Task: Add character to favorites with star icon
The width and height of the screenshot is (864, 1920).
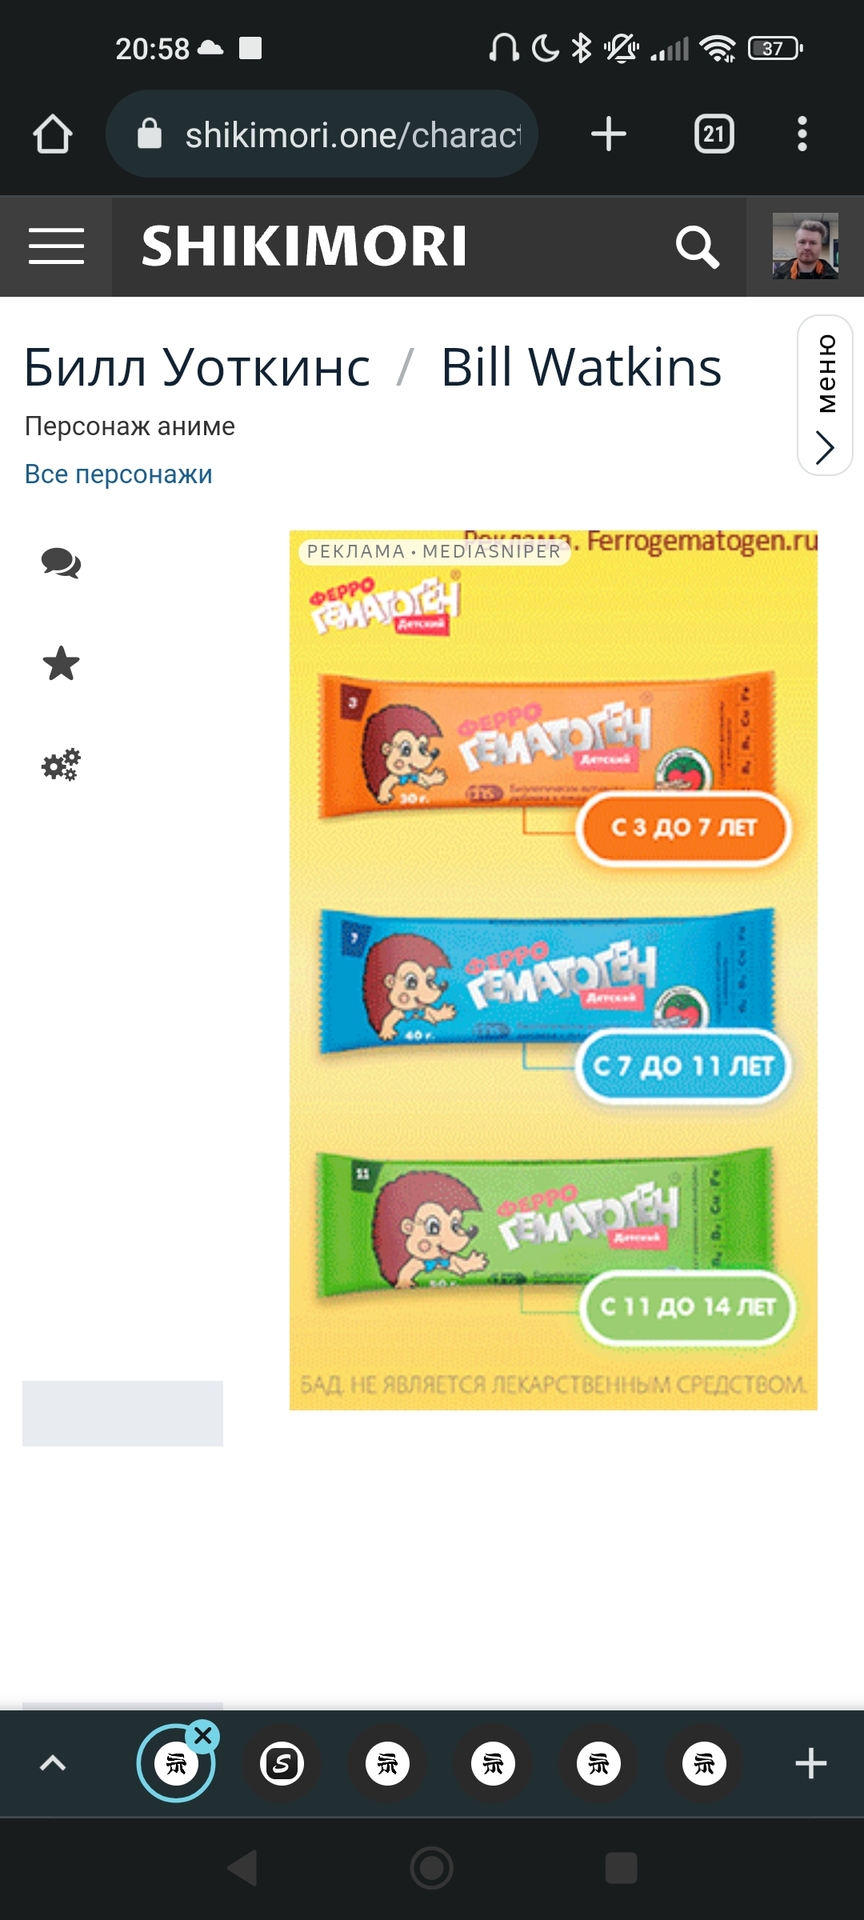Action: point(61,663)
